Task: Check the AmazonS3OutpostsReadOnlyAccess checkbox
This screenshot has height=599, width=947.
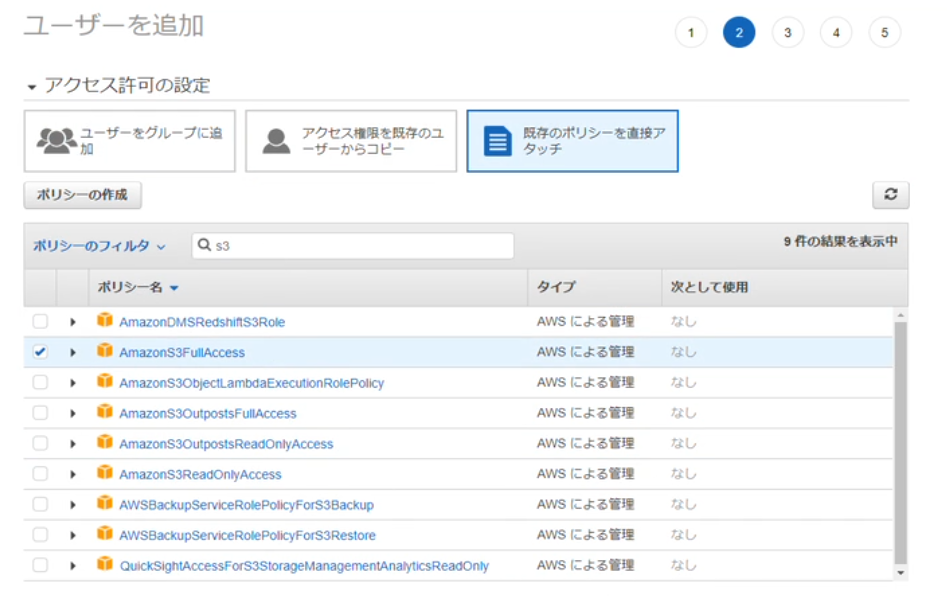Action: [40, 443]
